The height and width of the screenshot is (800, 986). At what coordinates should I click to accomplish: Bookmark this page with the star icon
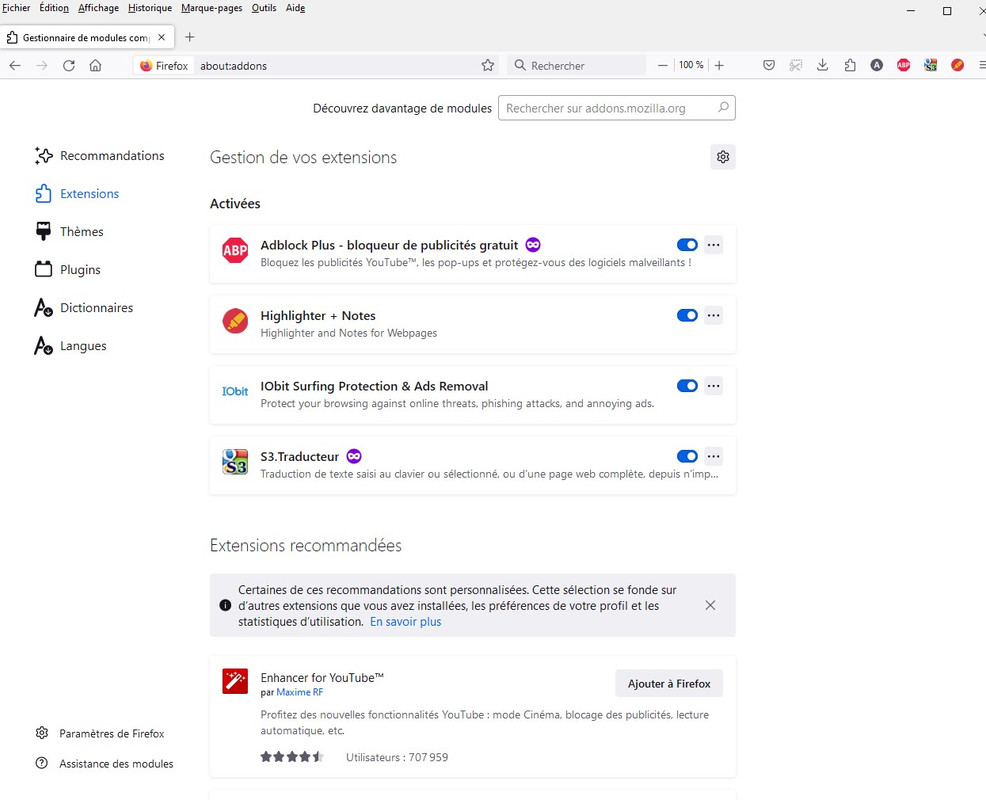pyautogui.click(x=487, y=65)
